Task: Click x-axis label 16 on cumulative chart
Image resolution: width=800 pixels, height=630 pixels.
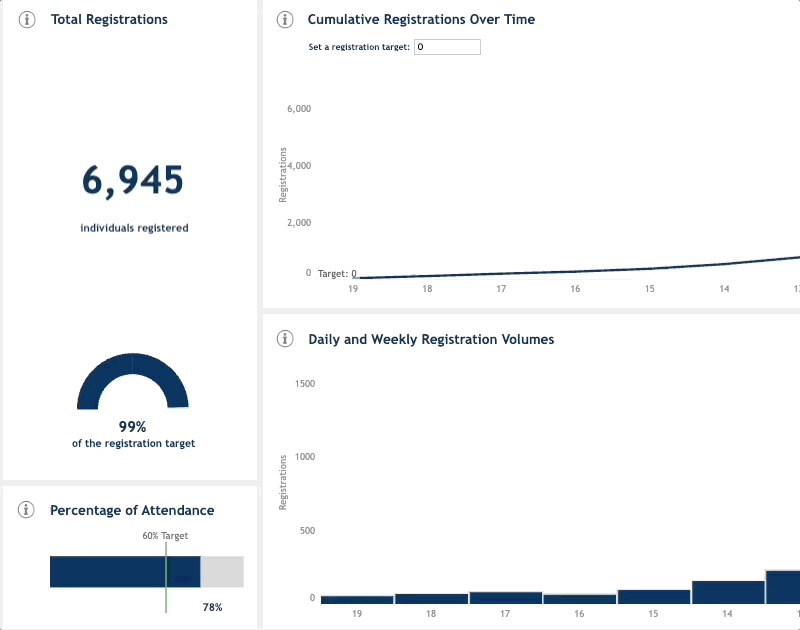Action: pos(576,289)
